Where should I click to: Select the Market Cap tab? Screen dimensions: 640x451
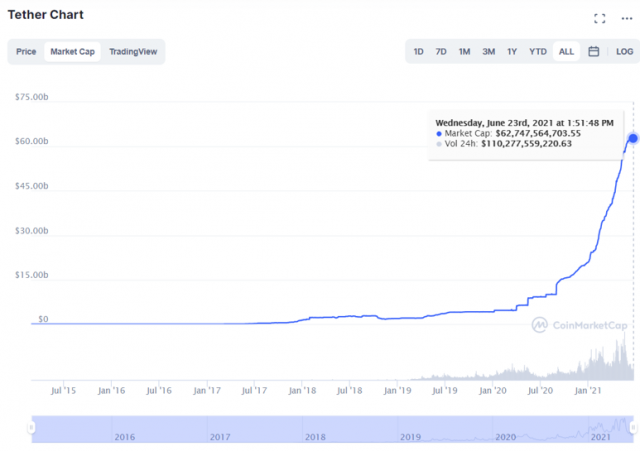pos(72,52)
